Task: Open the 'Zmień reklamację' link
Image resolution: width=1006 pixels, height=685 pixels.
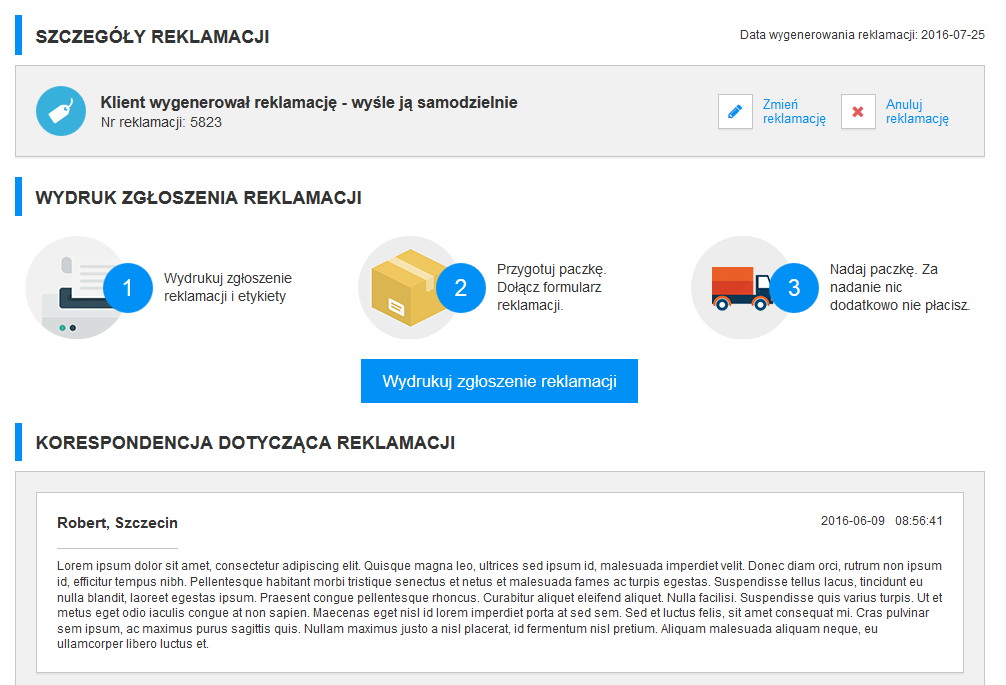Action: [x=794, y=111]
